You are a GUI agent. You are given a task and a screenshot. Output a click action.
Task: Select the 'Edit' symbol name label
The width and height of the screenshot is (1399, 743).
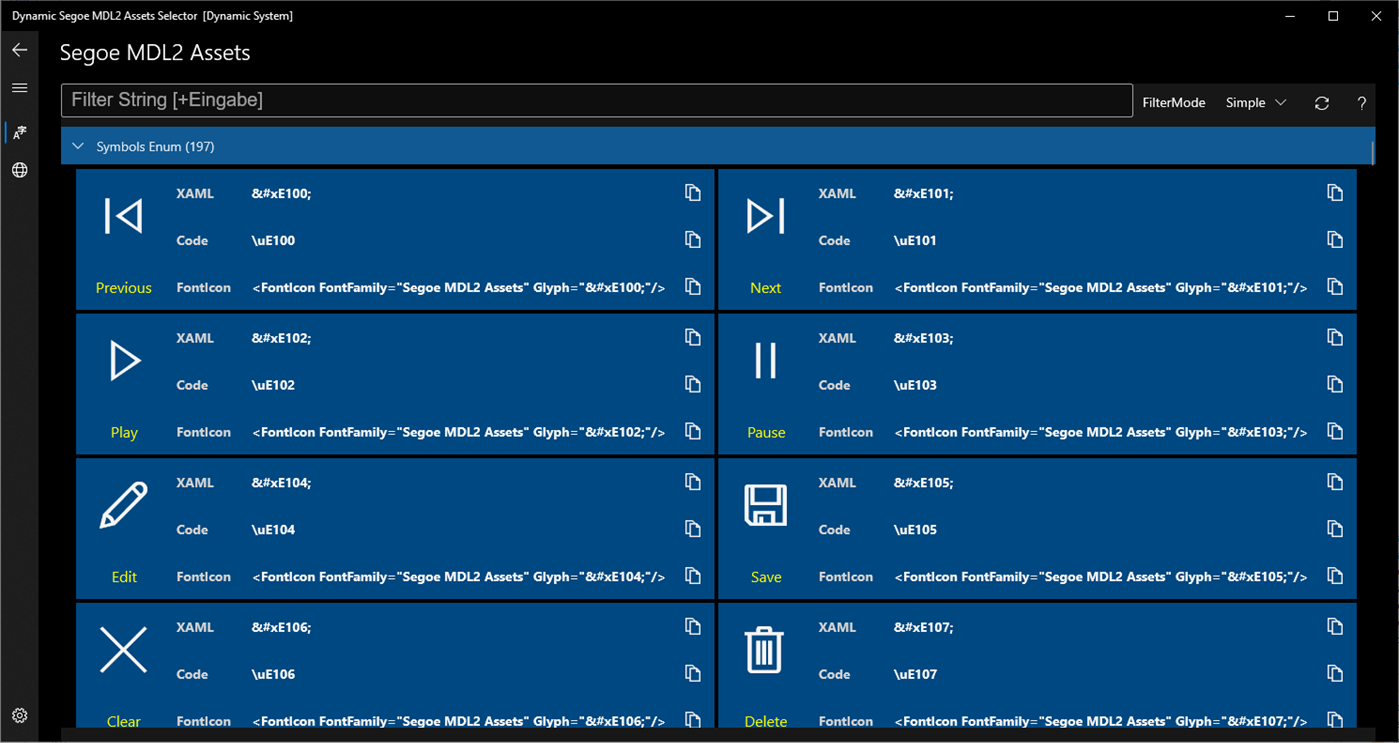tap(124, 577)
